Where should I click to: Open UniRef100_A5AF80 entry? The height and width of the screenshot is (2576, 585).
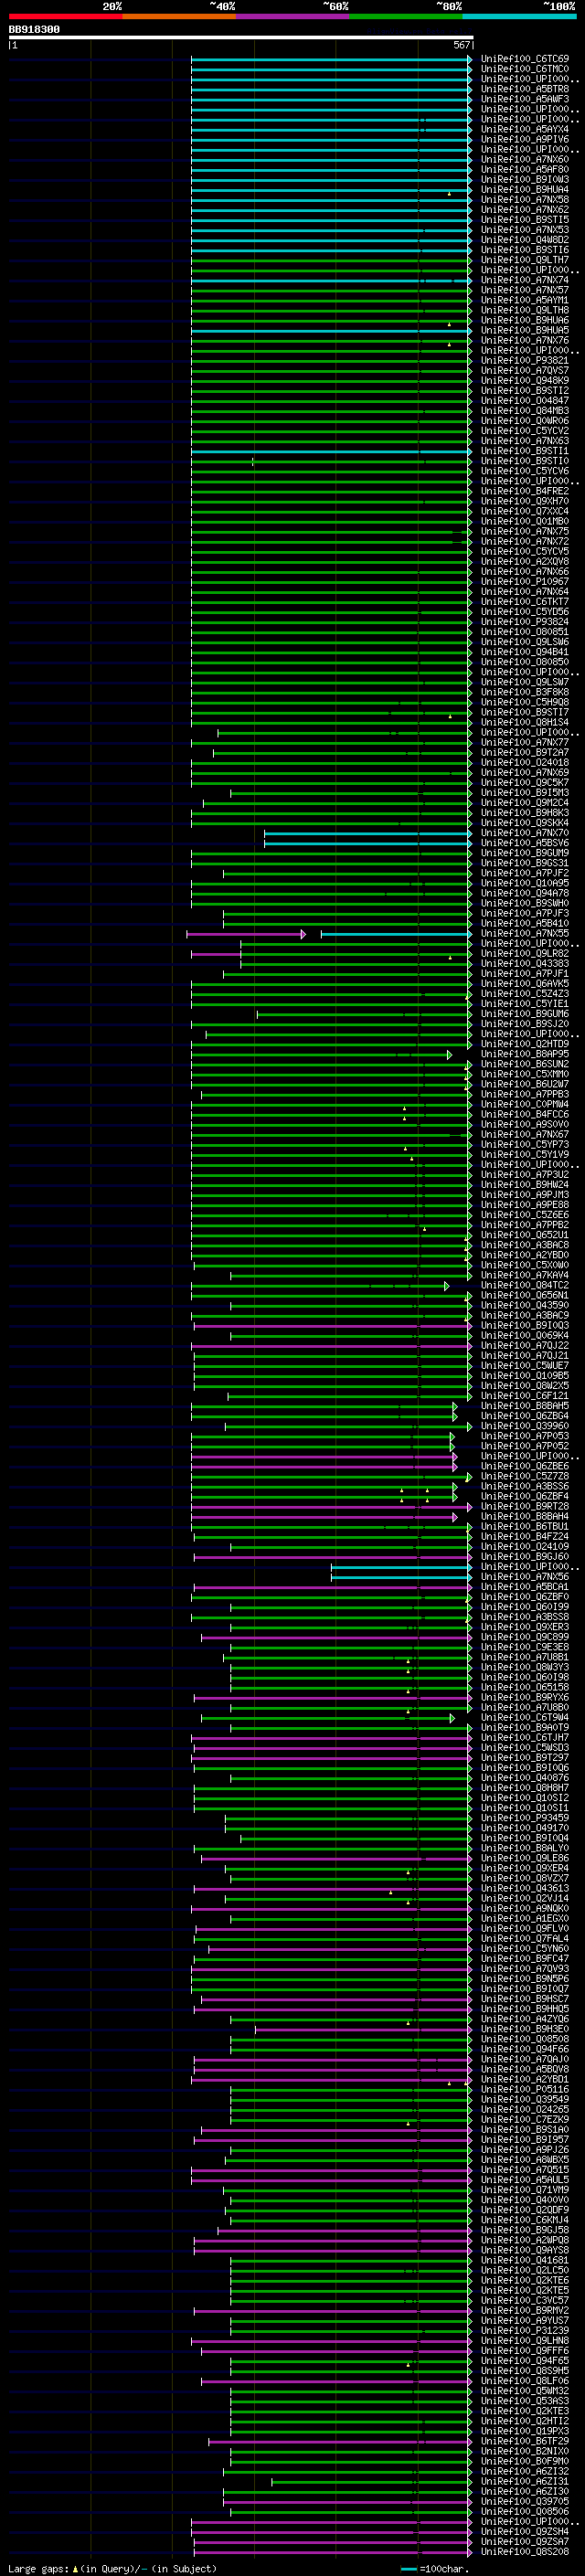[525, 169]
